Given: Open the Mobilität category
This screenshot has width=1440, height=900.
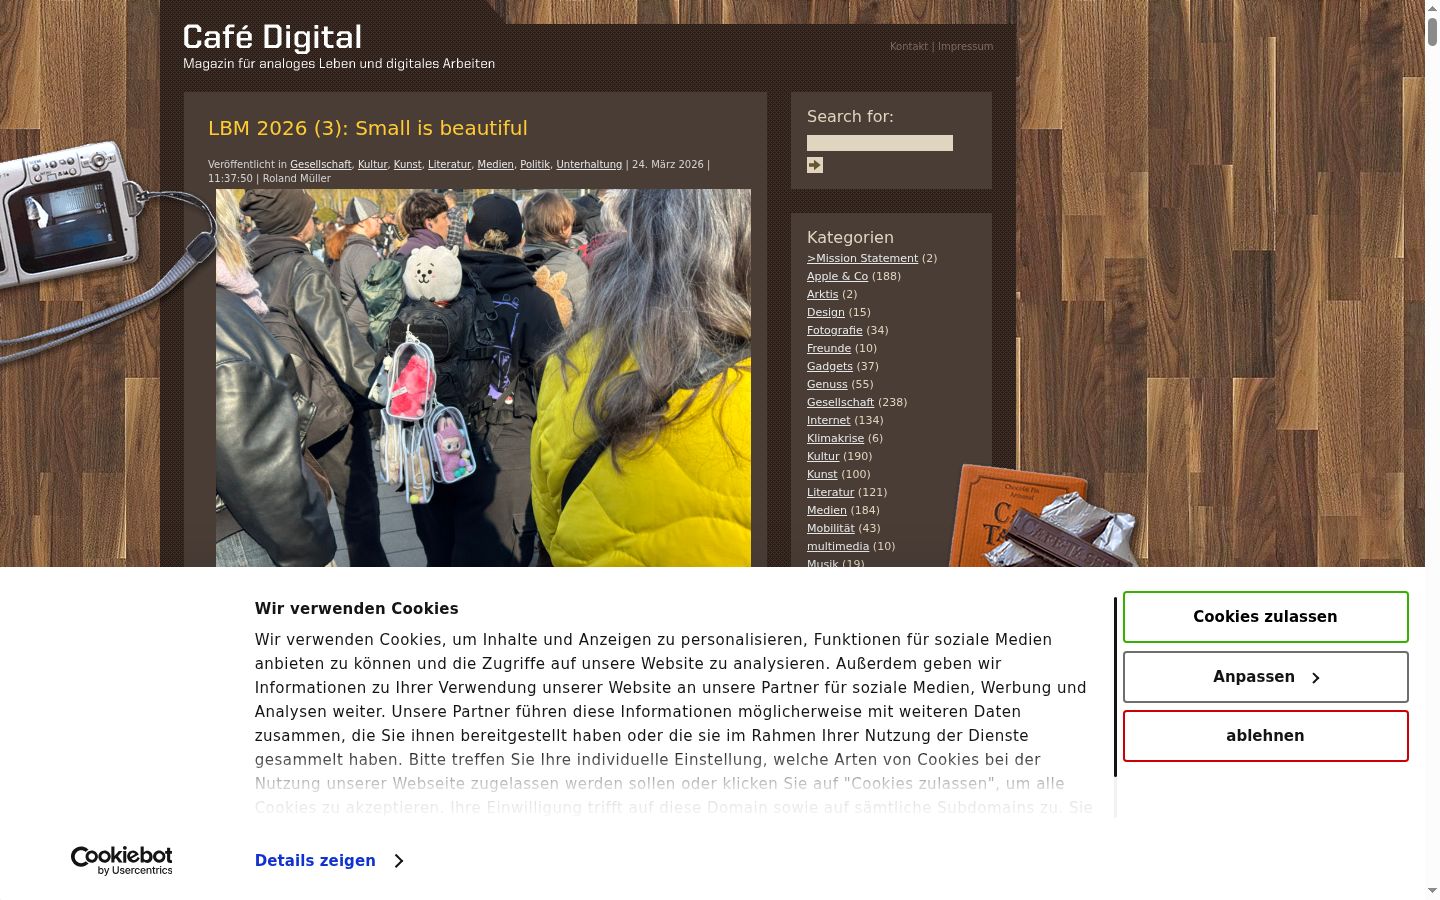Looking at the screenshot, I should click(830, 528).
